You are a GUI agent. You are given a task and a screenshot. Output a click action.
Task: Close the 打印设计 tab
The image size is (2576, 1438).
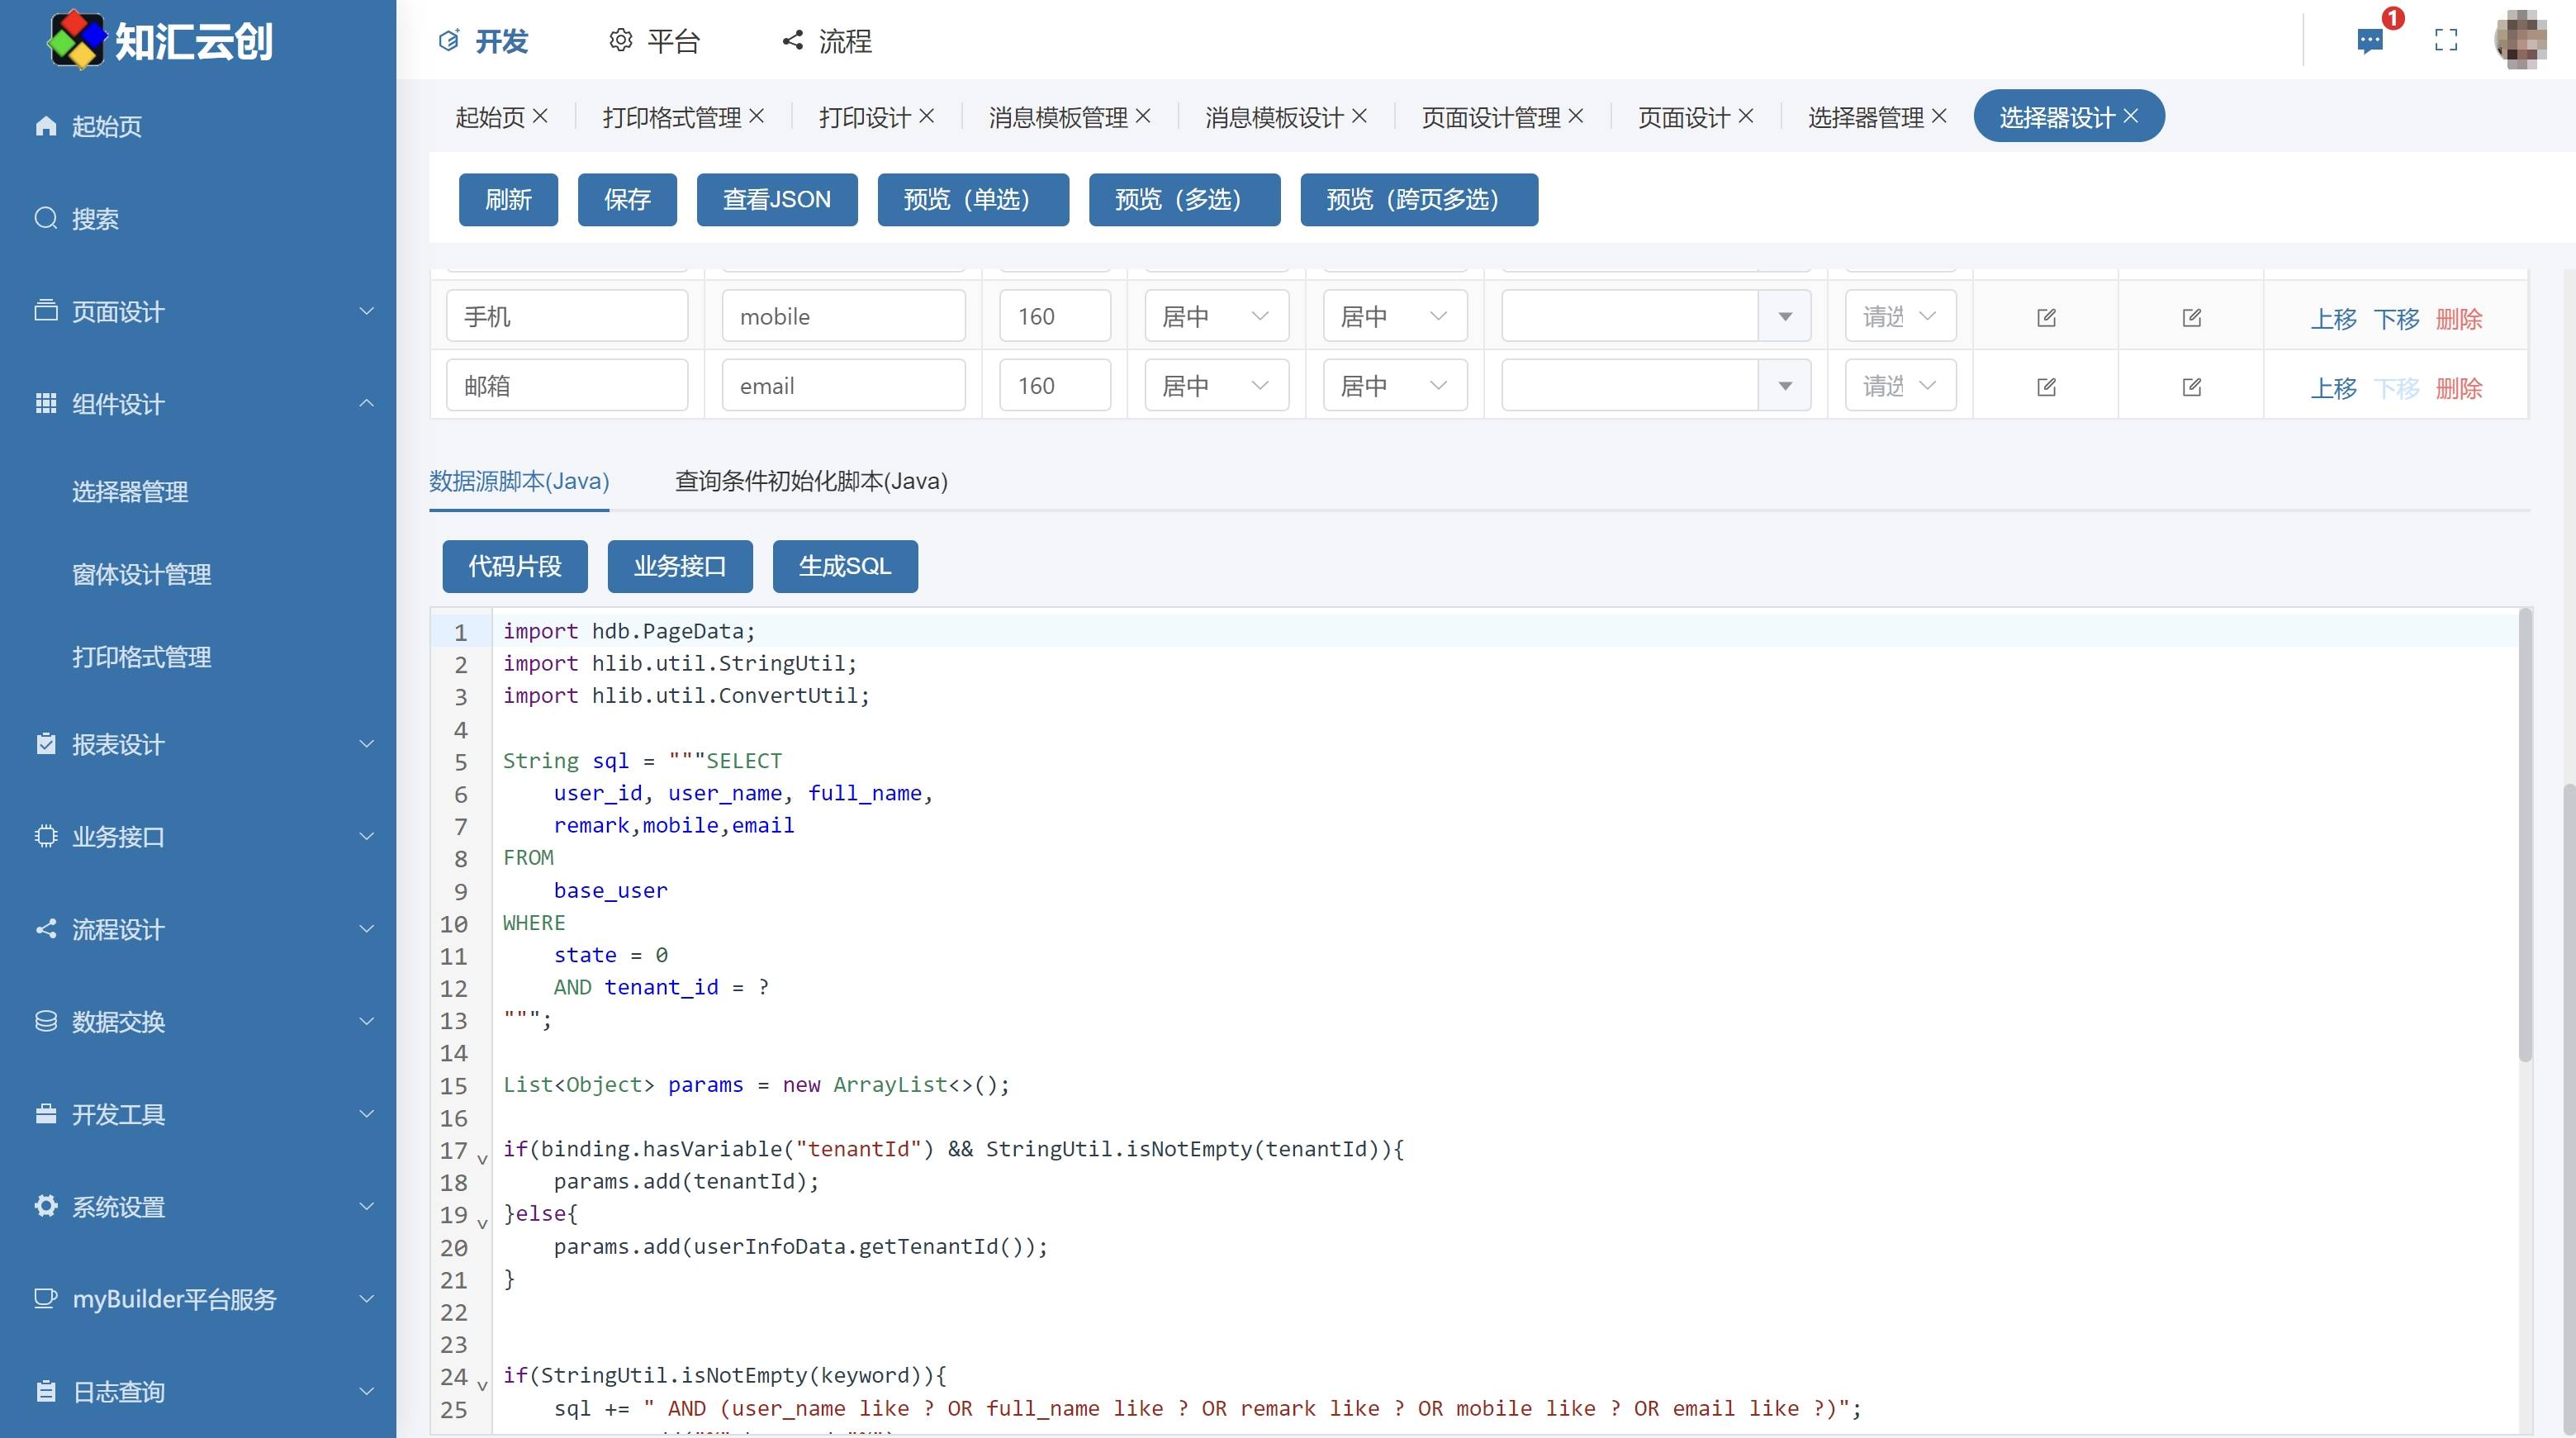(927, 116)
